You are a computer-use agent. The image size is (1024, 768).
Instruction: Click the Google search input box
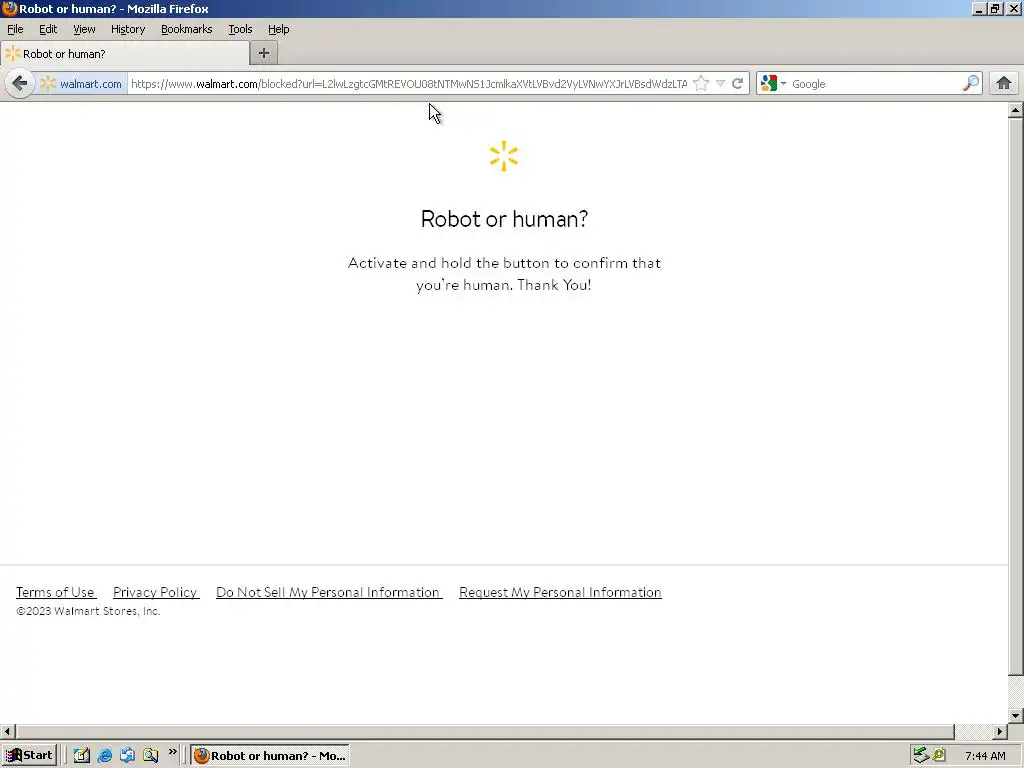coord(875,84)
